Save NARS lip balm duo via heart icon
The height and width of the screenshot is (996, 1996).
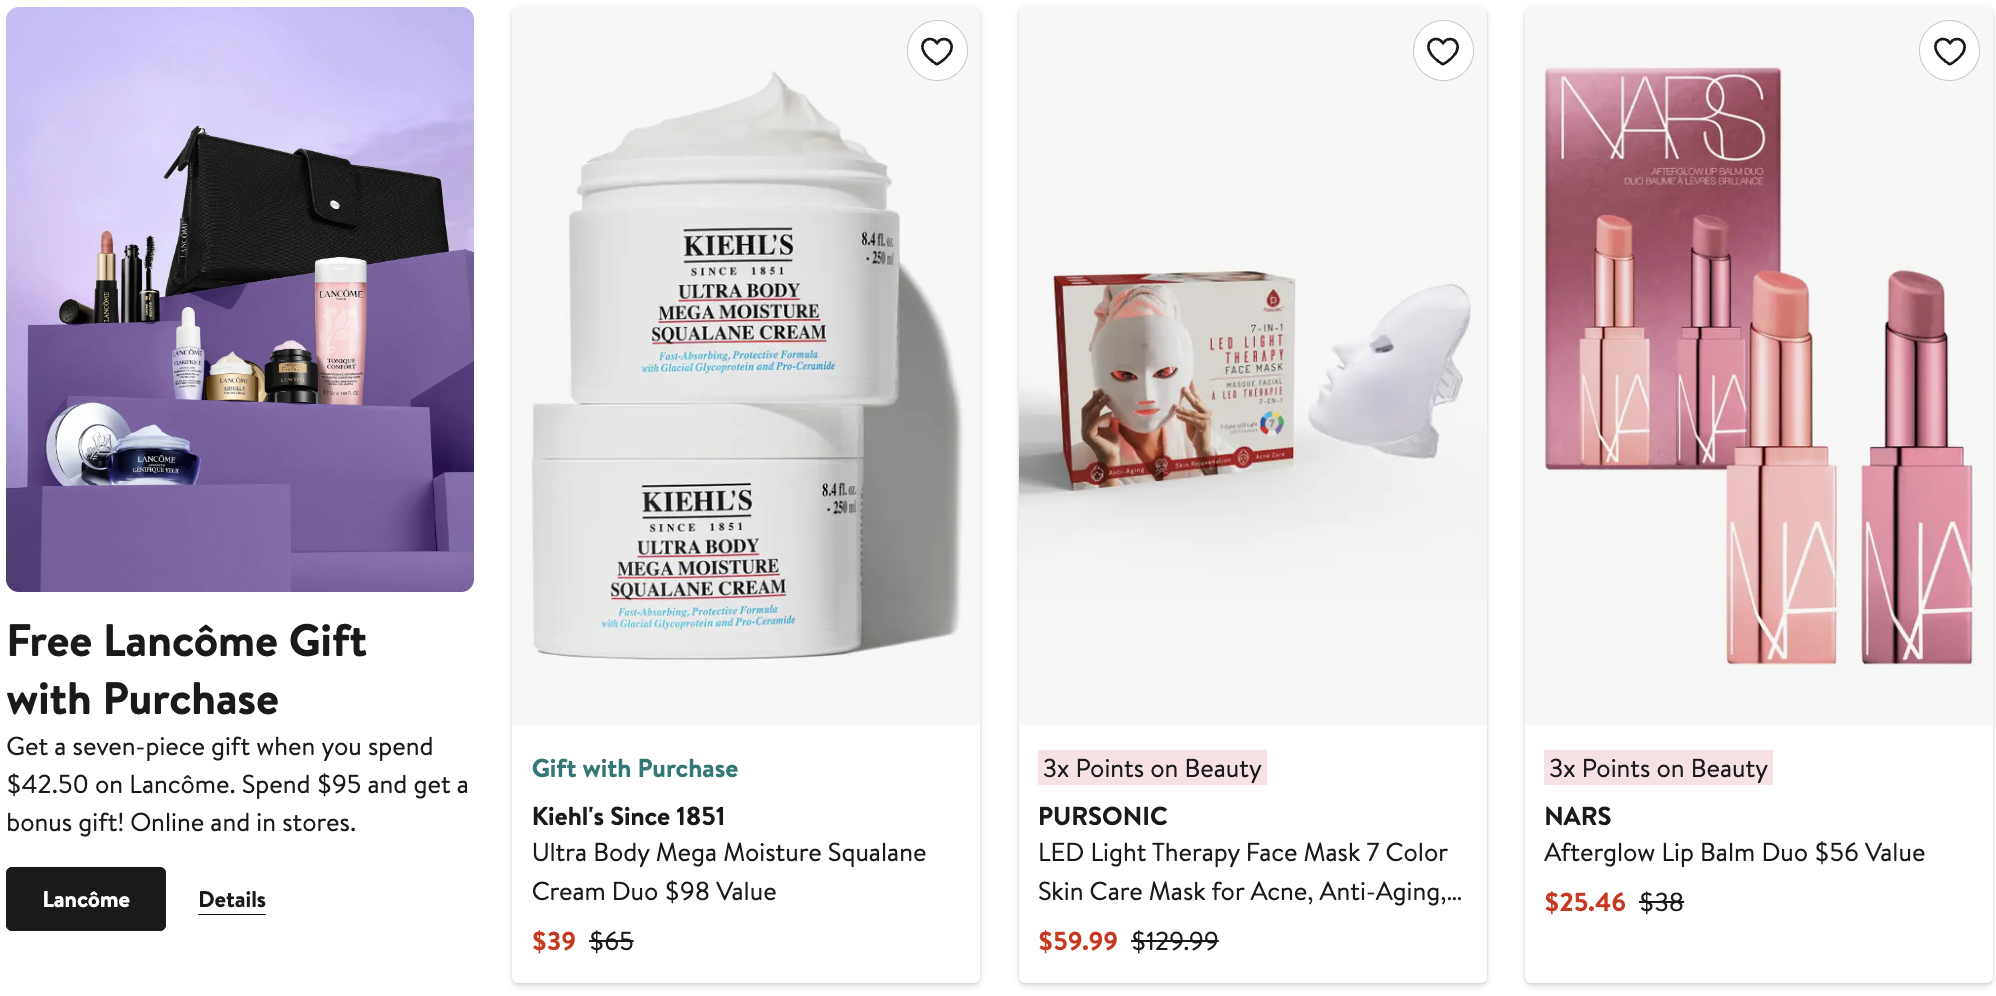1949,51
